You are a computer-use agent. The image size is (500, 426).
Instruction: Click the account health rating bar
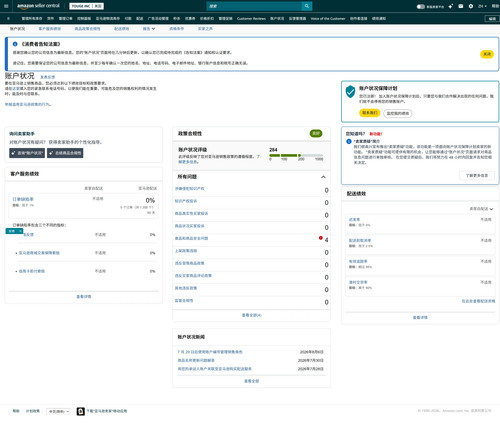tap(296, 155)
